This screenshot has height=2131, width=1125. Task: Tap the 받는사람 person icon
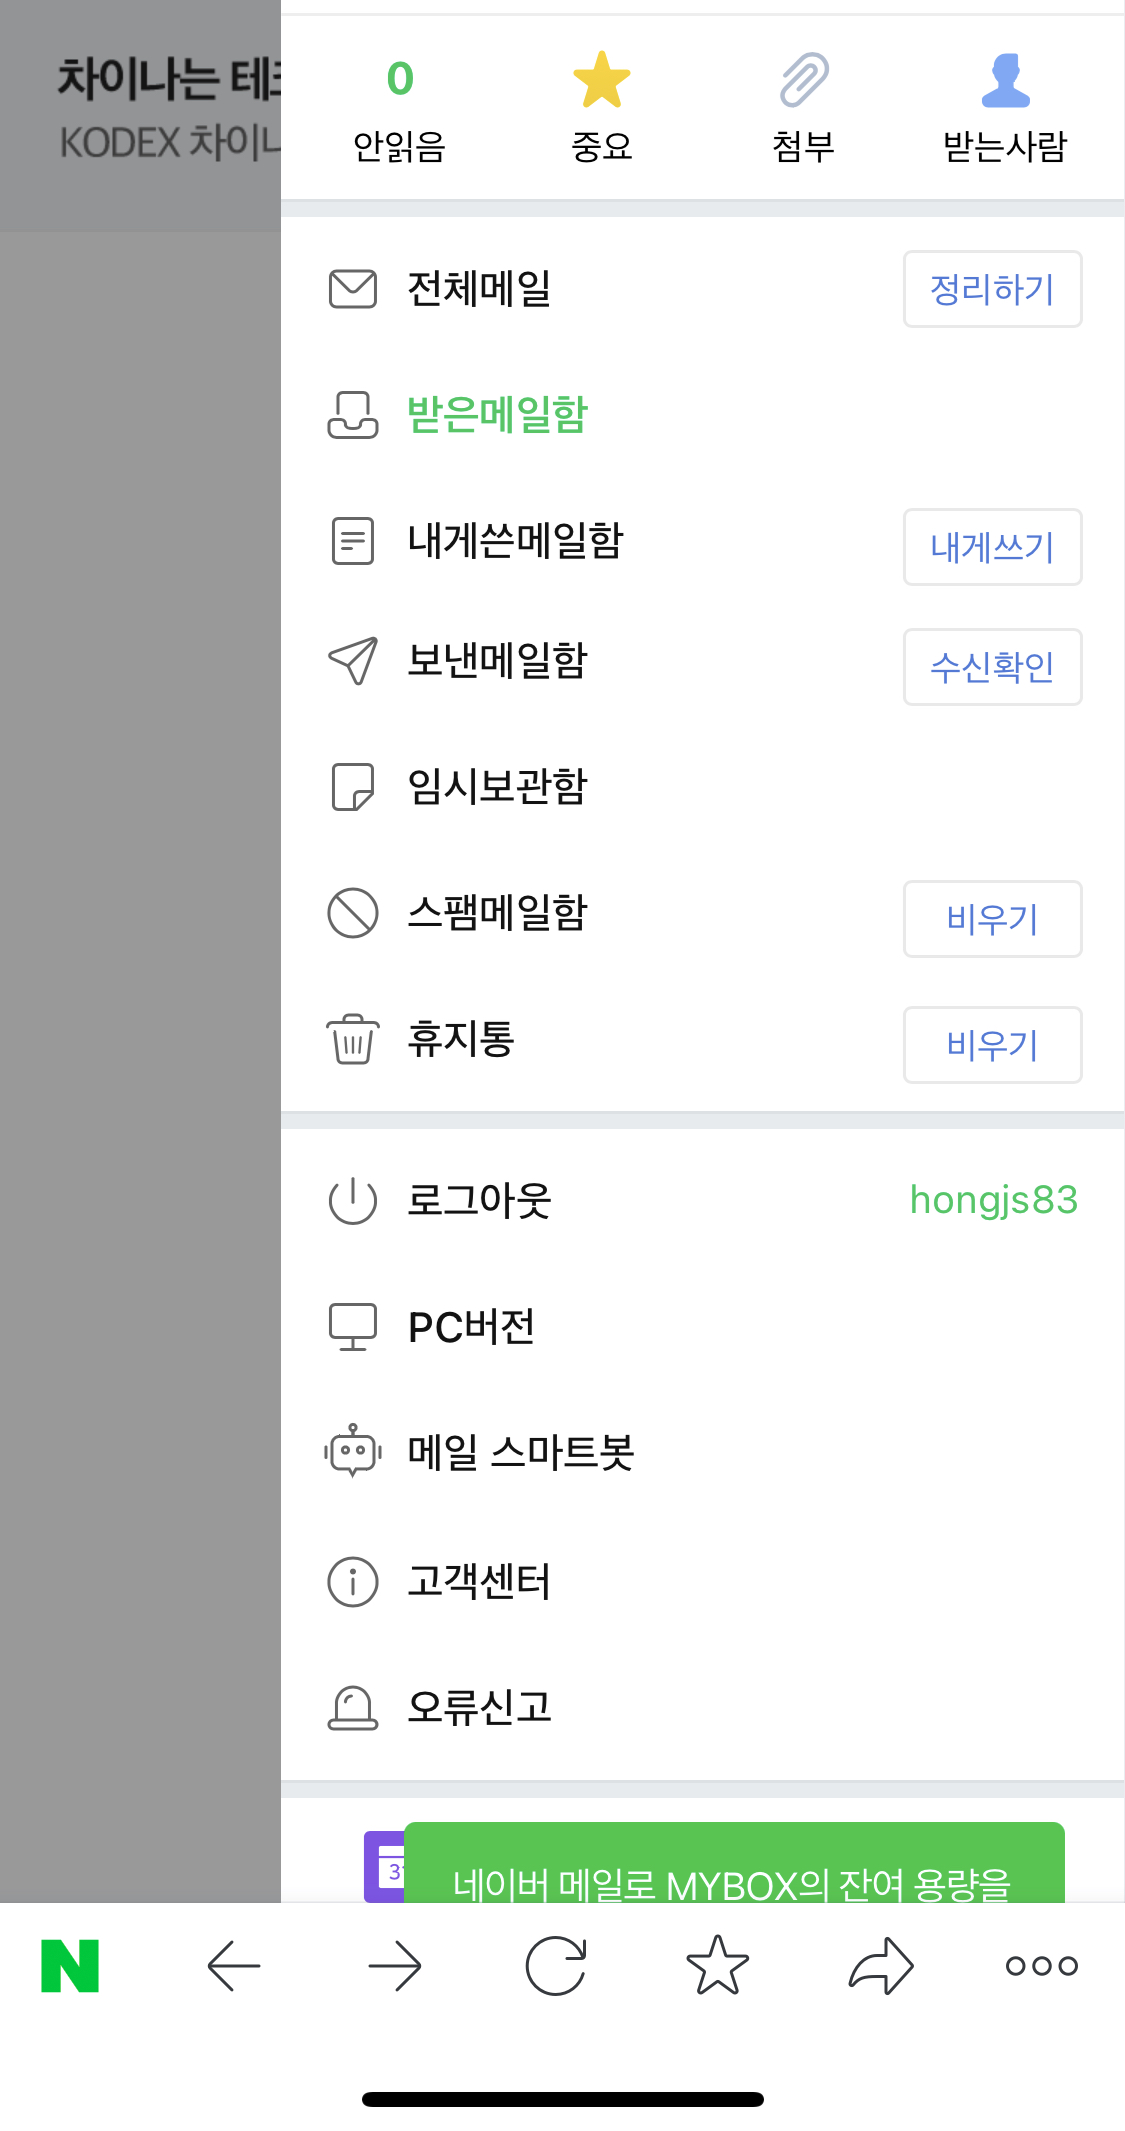click(x=1005, y=82)
